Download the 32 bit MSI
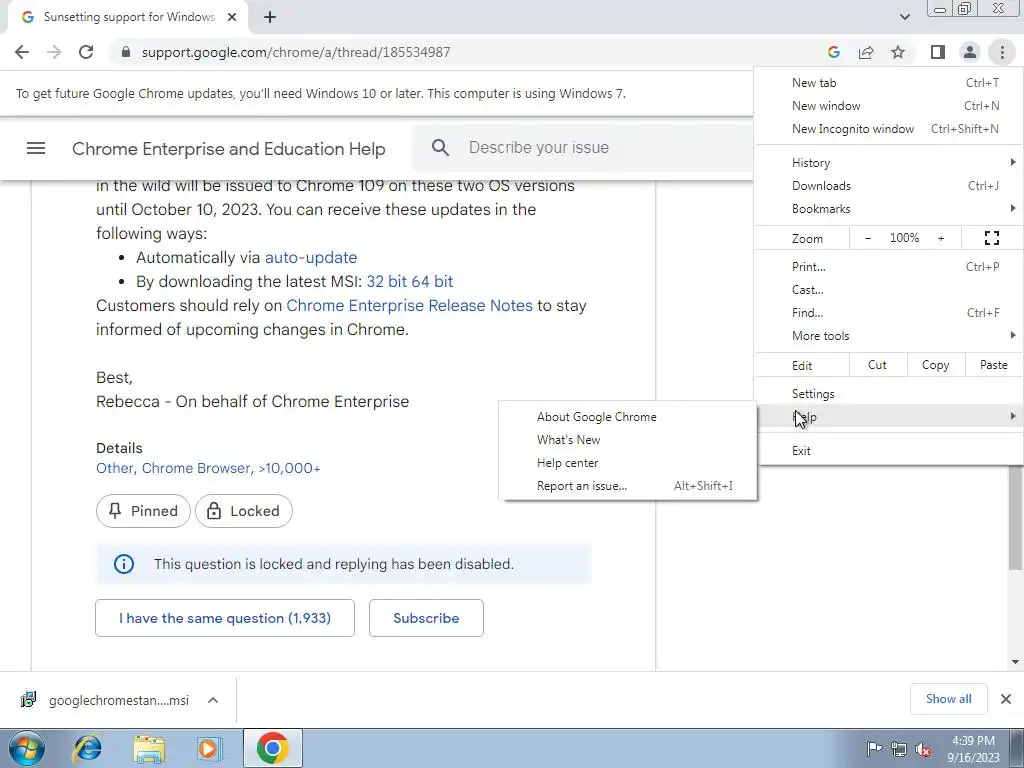1024x768 pixels. click(387, 281)
